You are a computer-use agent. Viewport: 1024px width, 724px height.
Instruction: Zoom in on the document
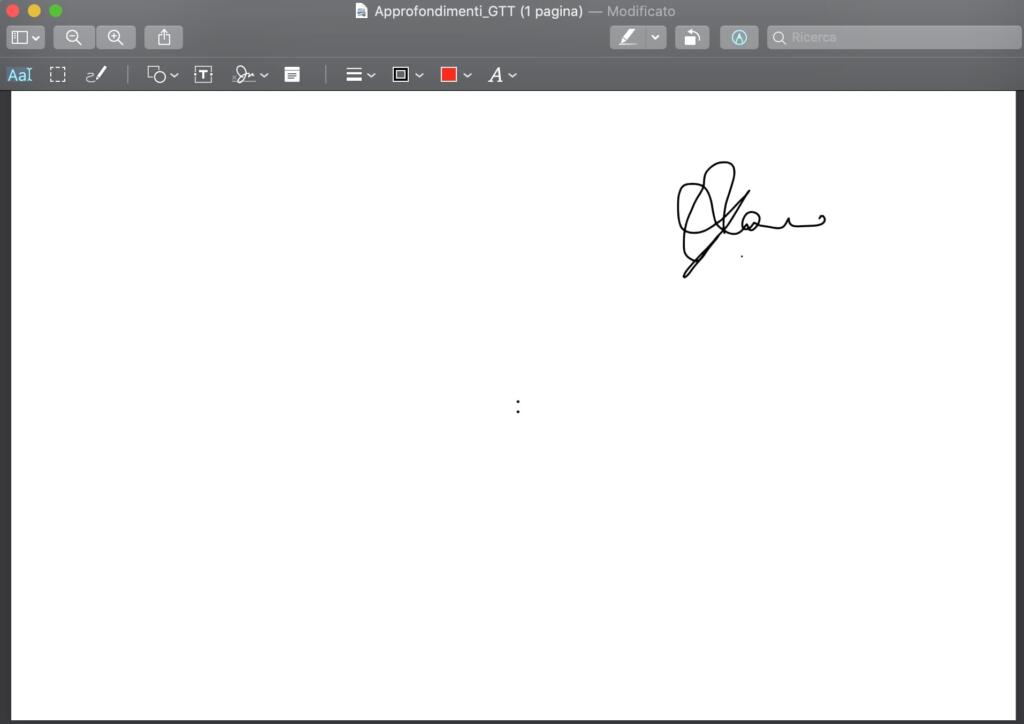pyautogui.click(x=116, y=38)
